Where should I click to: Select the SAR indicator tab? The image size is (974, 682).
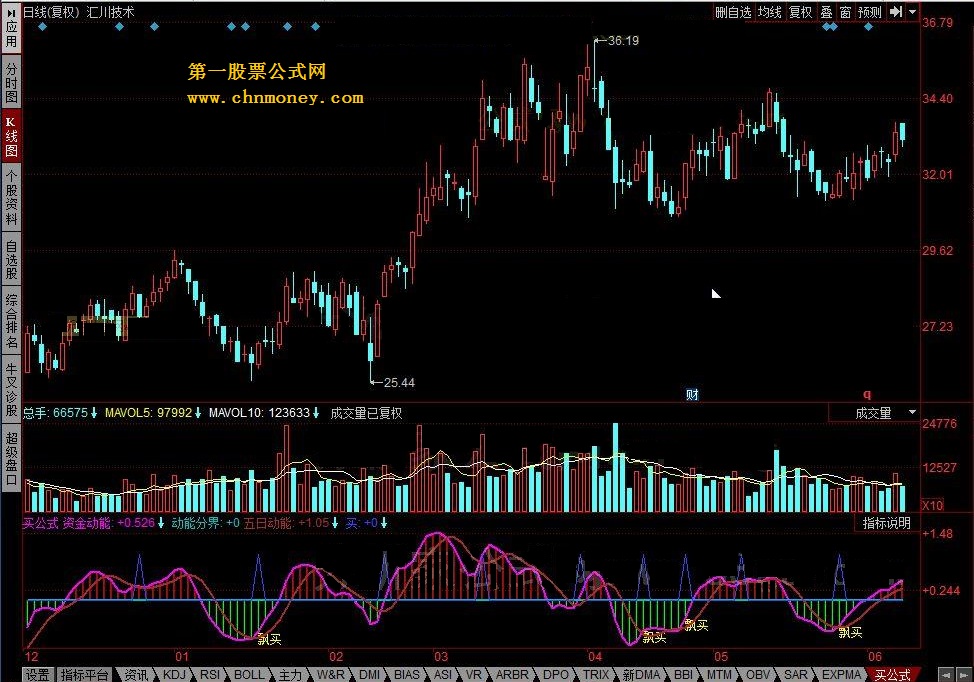point(796,675)
